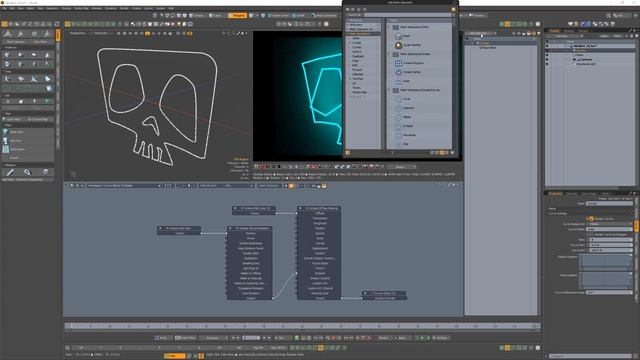Click the timeline scrub bar
The width and height of the screenshot is (640, 360).
point(302,326)
